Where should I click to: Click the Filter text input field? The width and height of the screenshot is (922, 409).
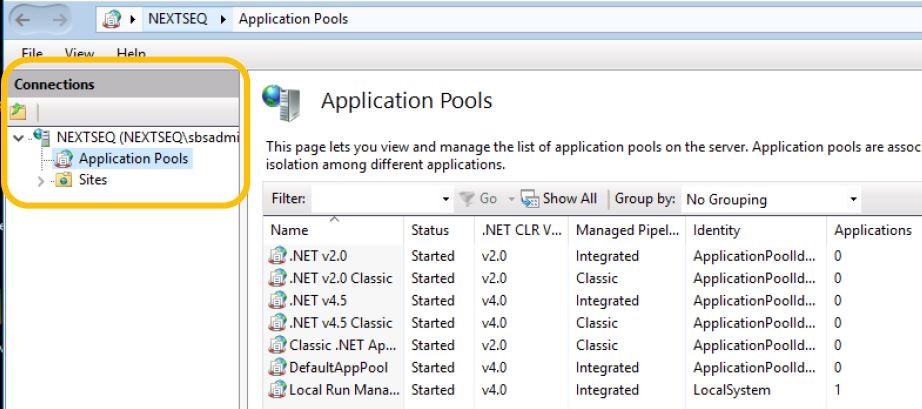point(375,199)
